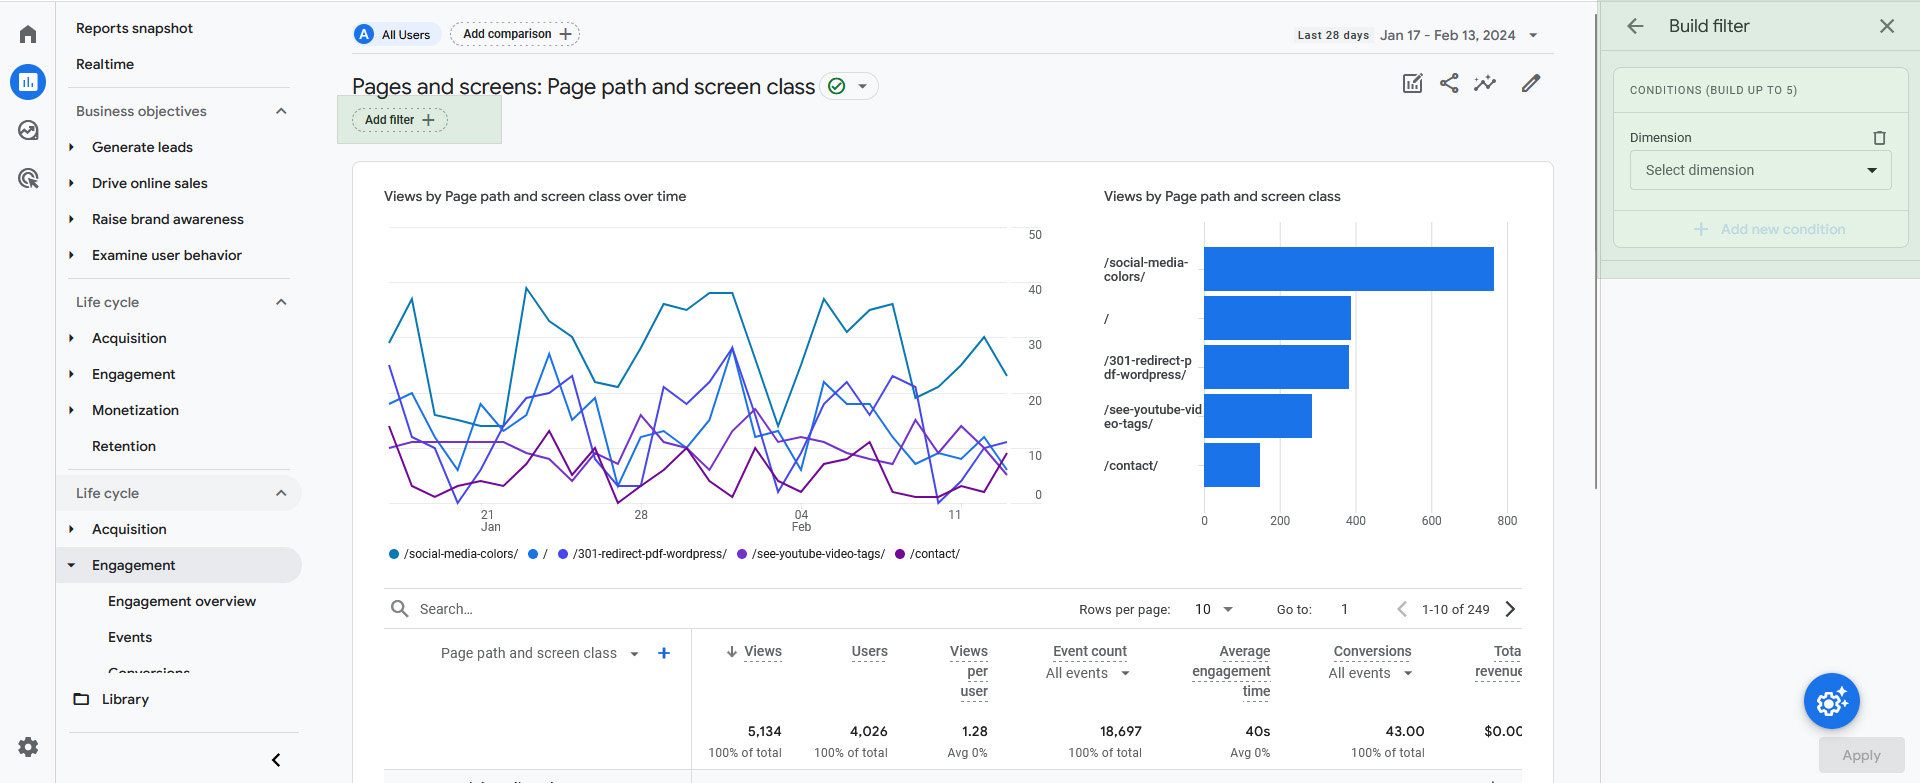
Task: Collapse the Business objectives section
Action: (x=281, y=111)
